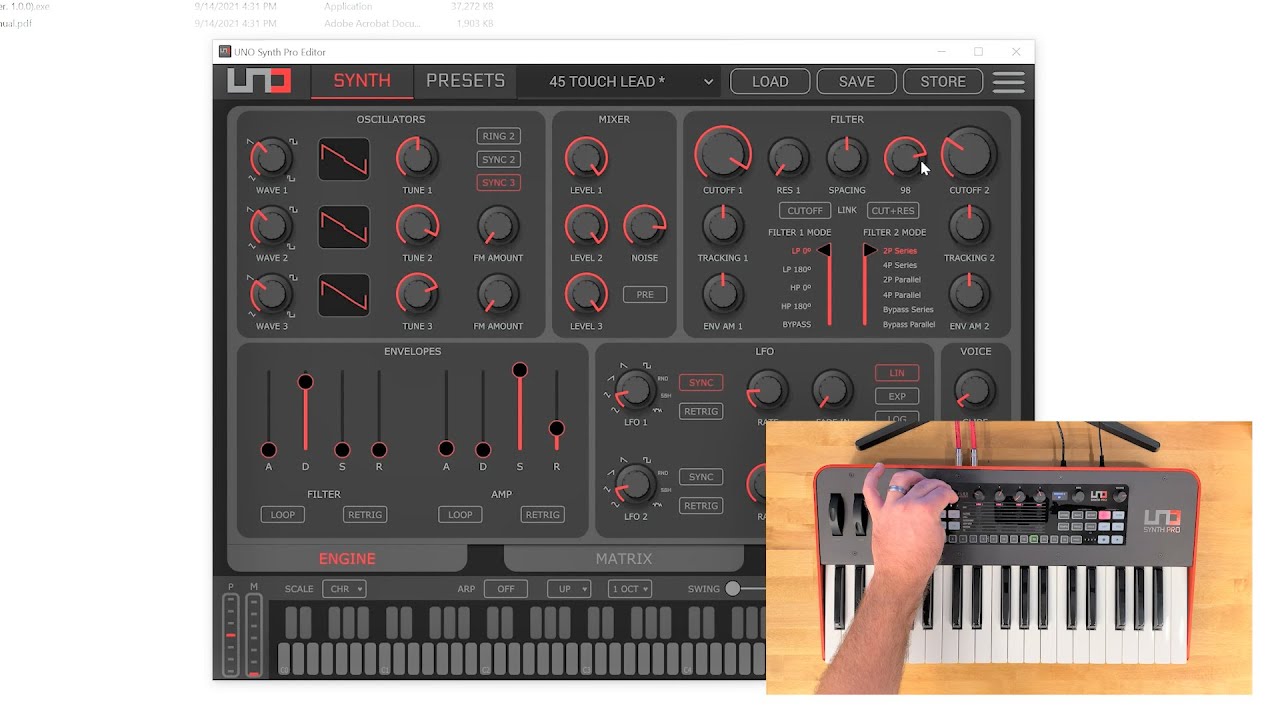This screenshot has width=1280, height=720.
Task: Switch to the PRESETS tab
Action: coord(465,81)
